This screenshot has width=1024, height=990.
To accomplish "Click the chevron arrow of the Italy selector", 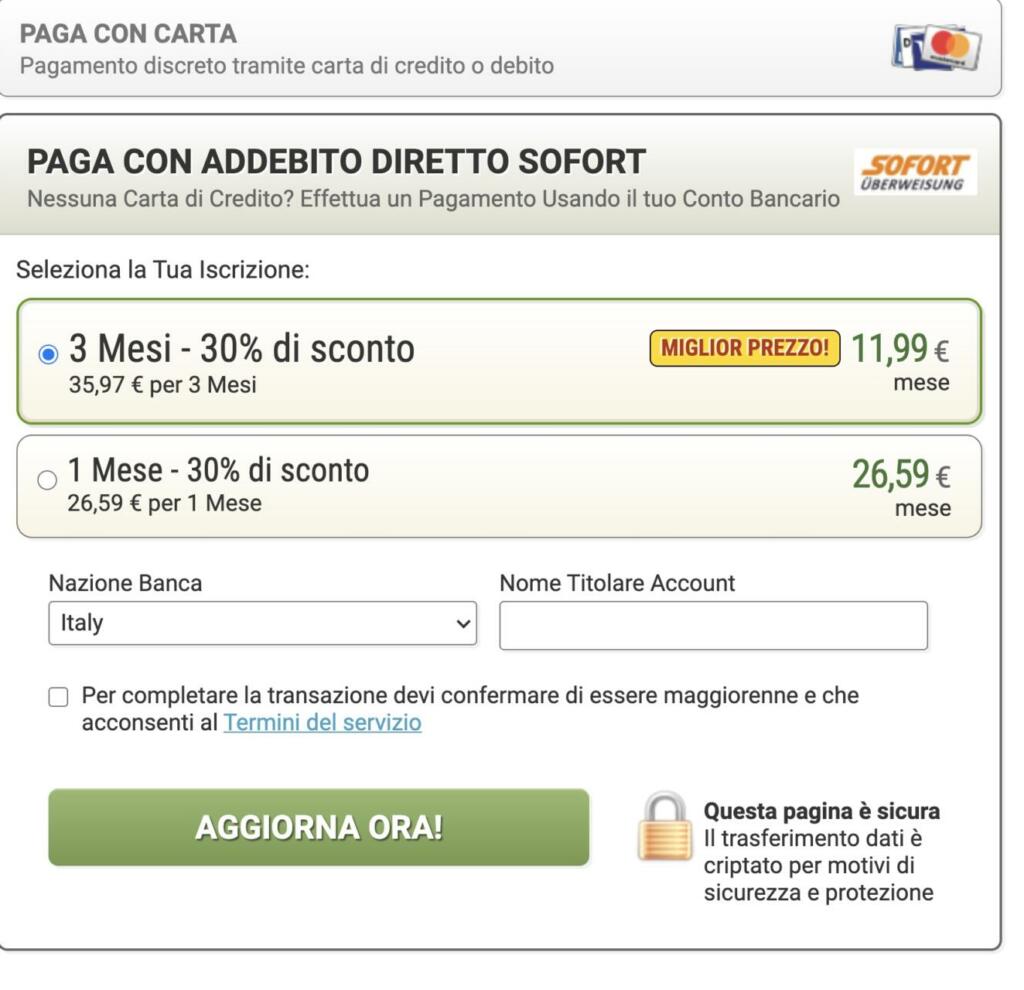I will [462, 623].
